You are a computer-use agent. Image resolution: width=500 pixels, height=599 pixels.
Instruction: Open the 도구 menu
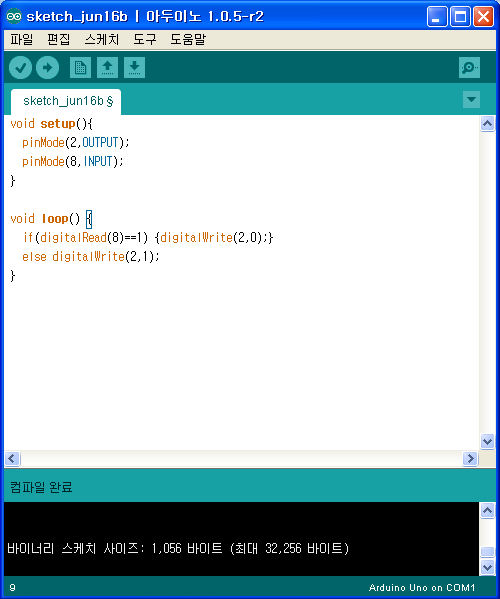[x=145, y=39]
